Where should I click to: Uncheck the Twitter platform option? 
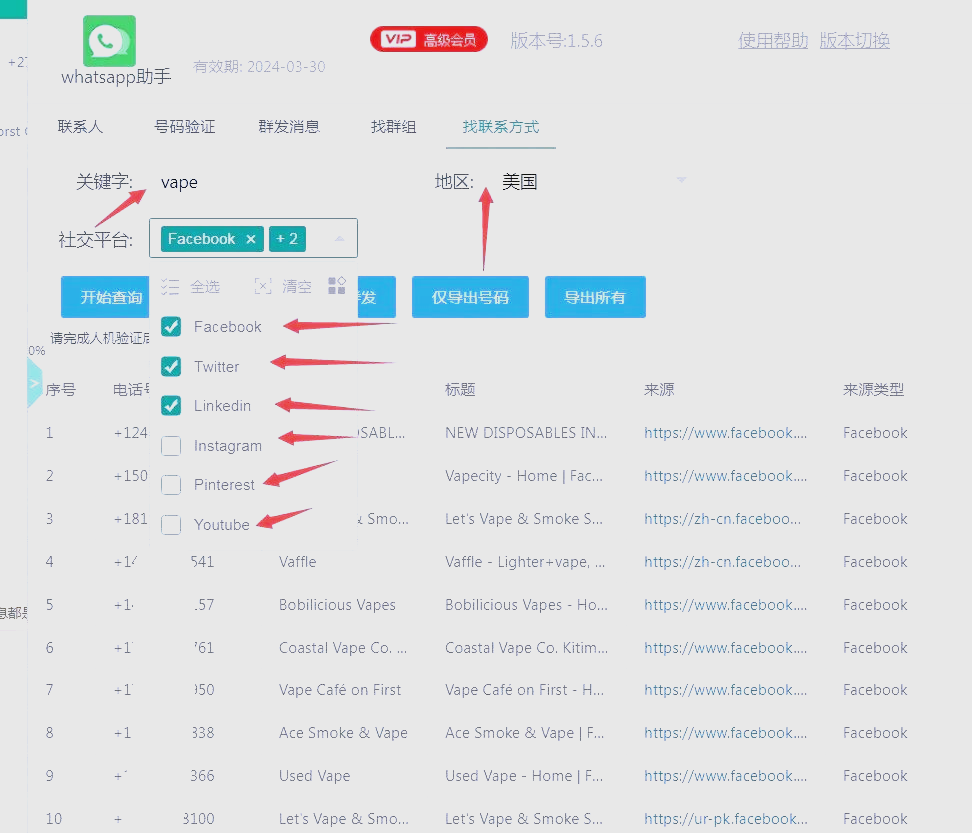click(x=171, y=366)
